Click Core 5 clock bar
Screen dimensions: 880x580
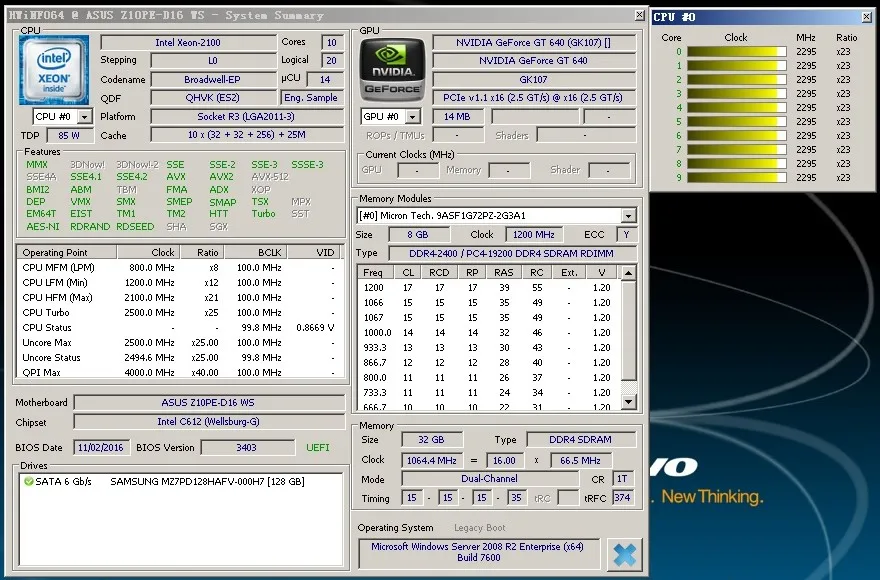click(x=736, y=122)
